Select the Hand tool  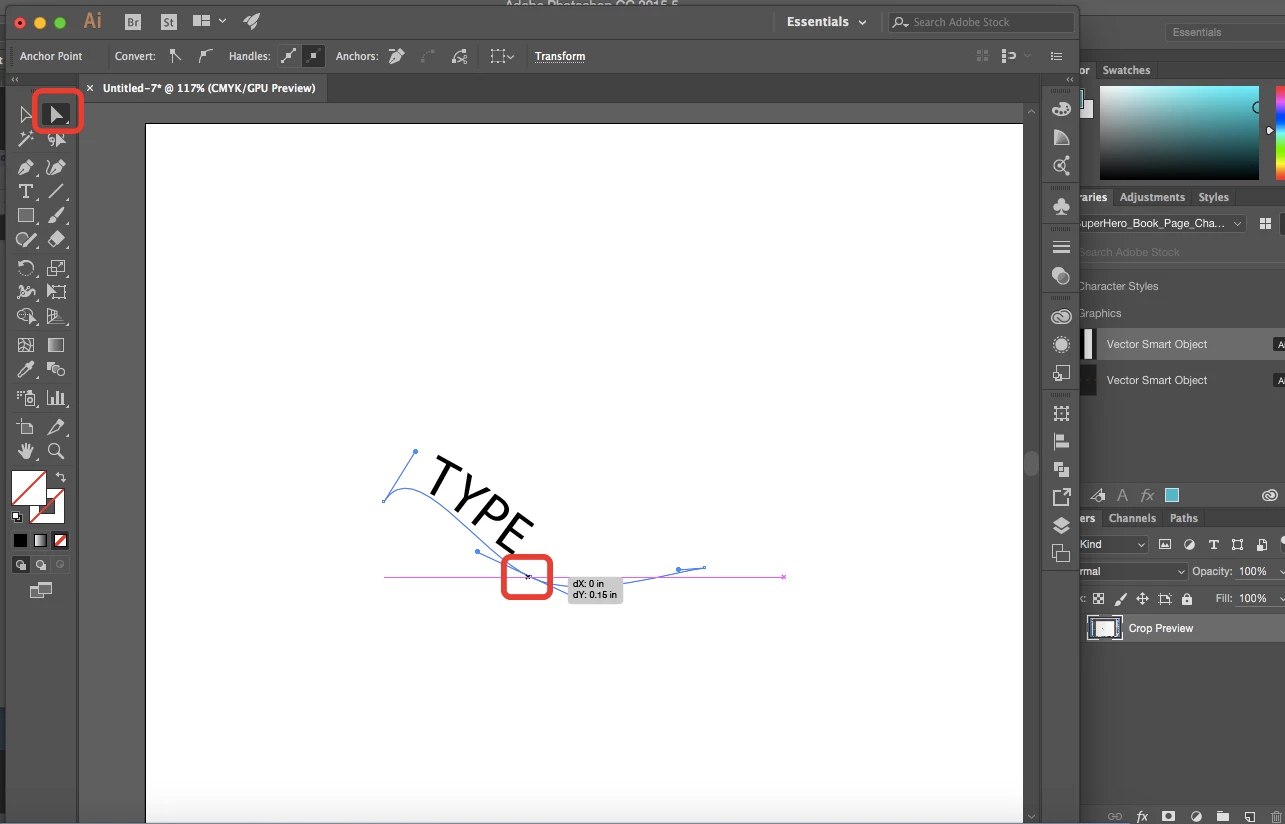[x=27, y=451]
